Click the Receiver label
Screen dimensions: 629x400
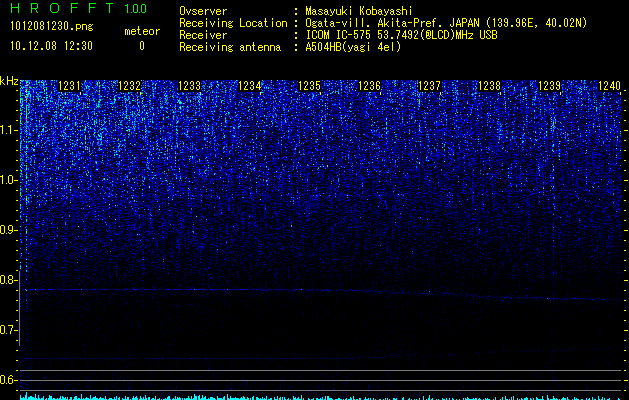(x=203, y=35)
